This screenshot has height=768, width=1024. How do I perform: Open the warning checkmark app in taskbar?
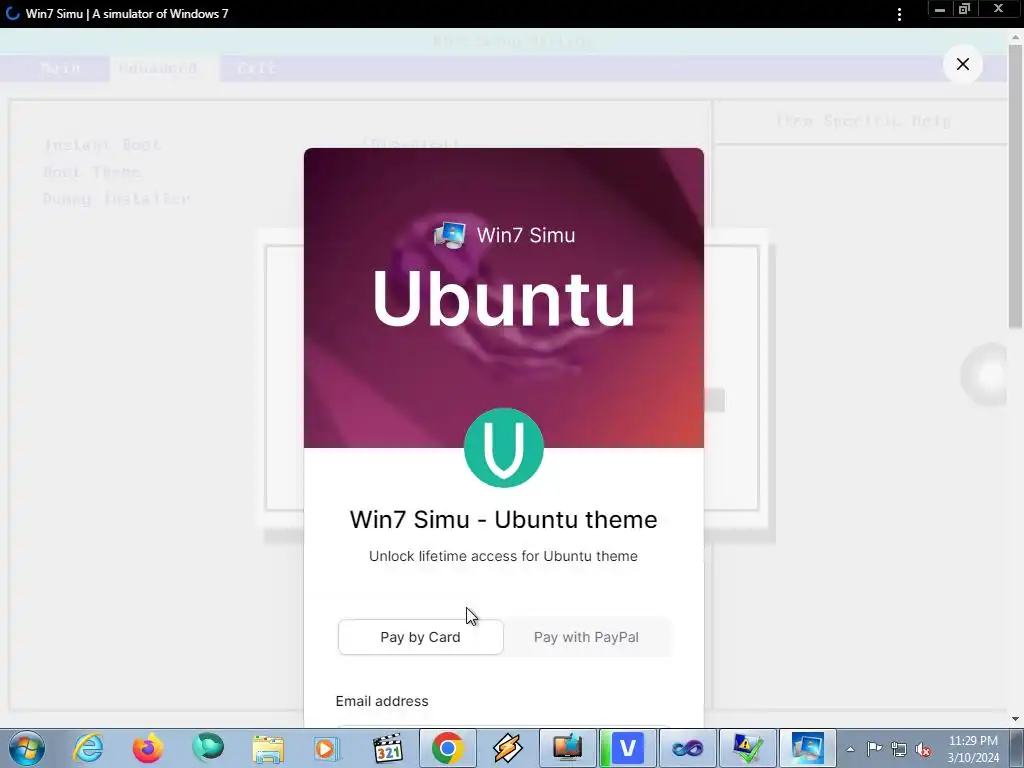(x=748, y=748)
